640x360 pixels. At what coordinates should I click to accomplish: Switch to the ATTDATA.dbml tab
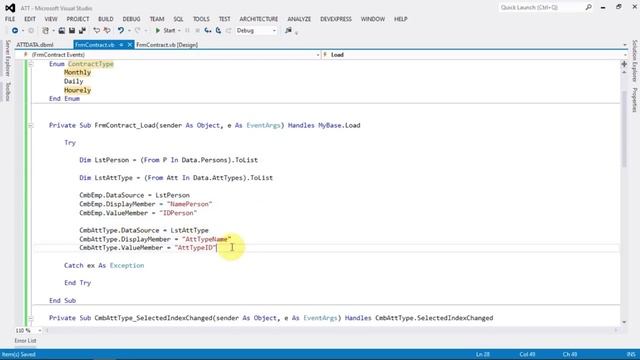coord(35,45)
